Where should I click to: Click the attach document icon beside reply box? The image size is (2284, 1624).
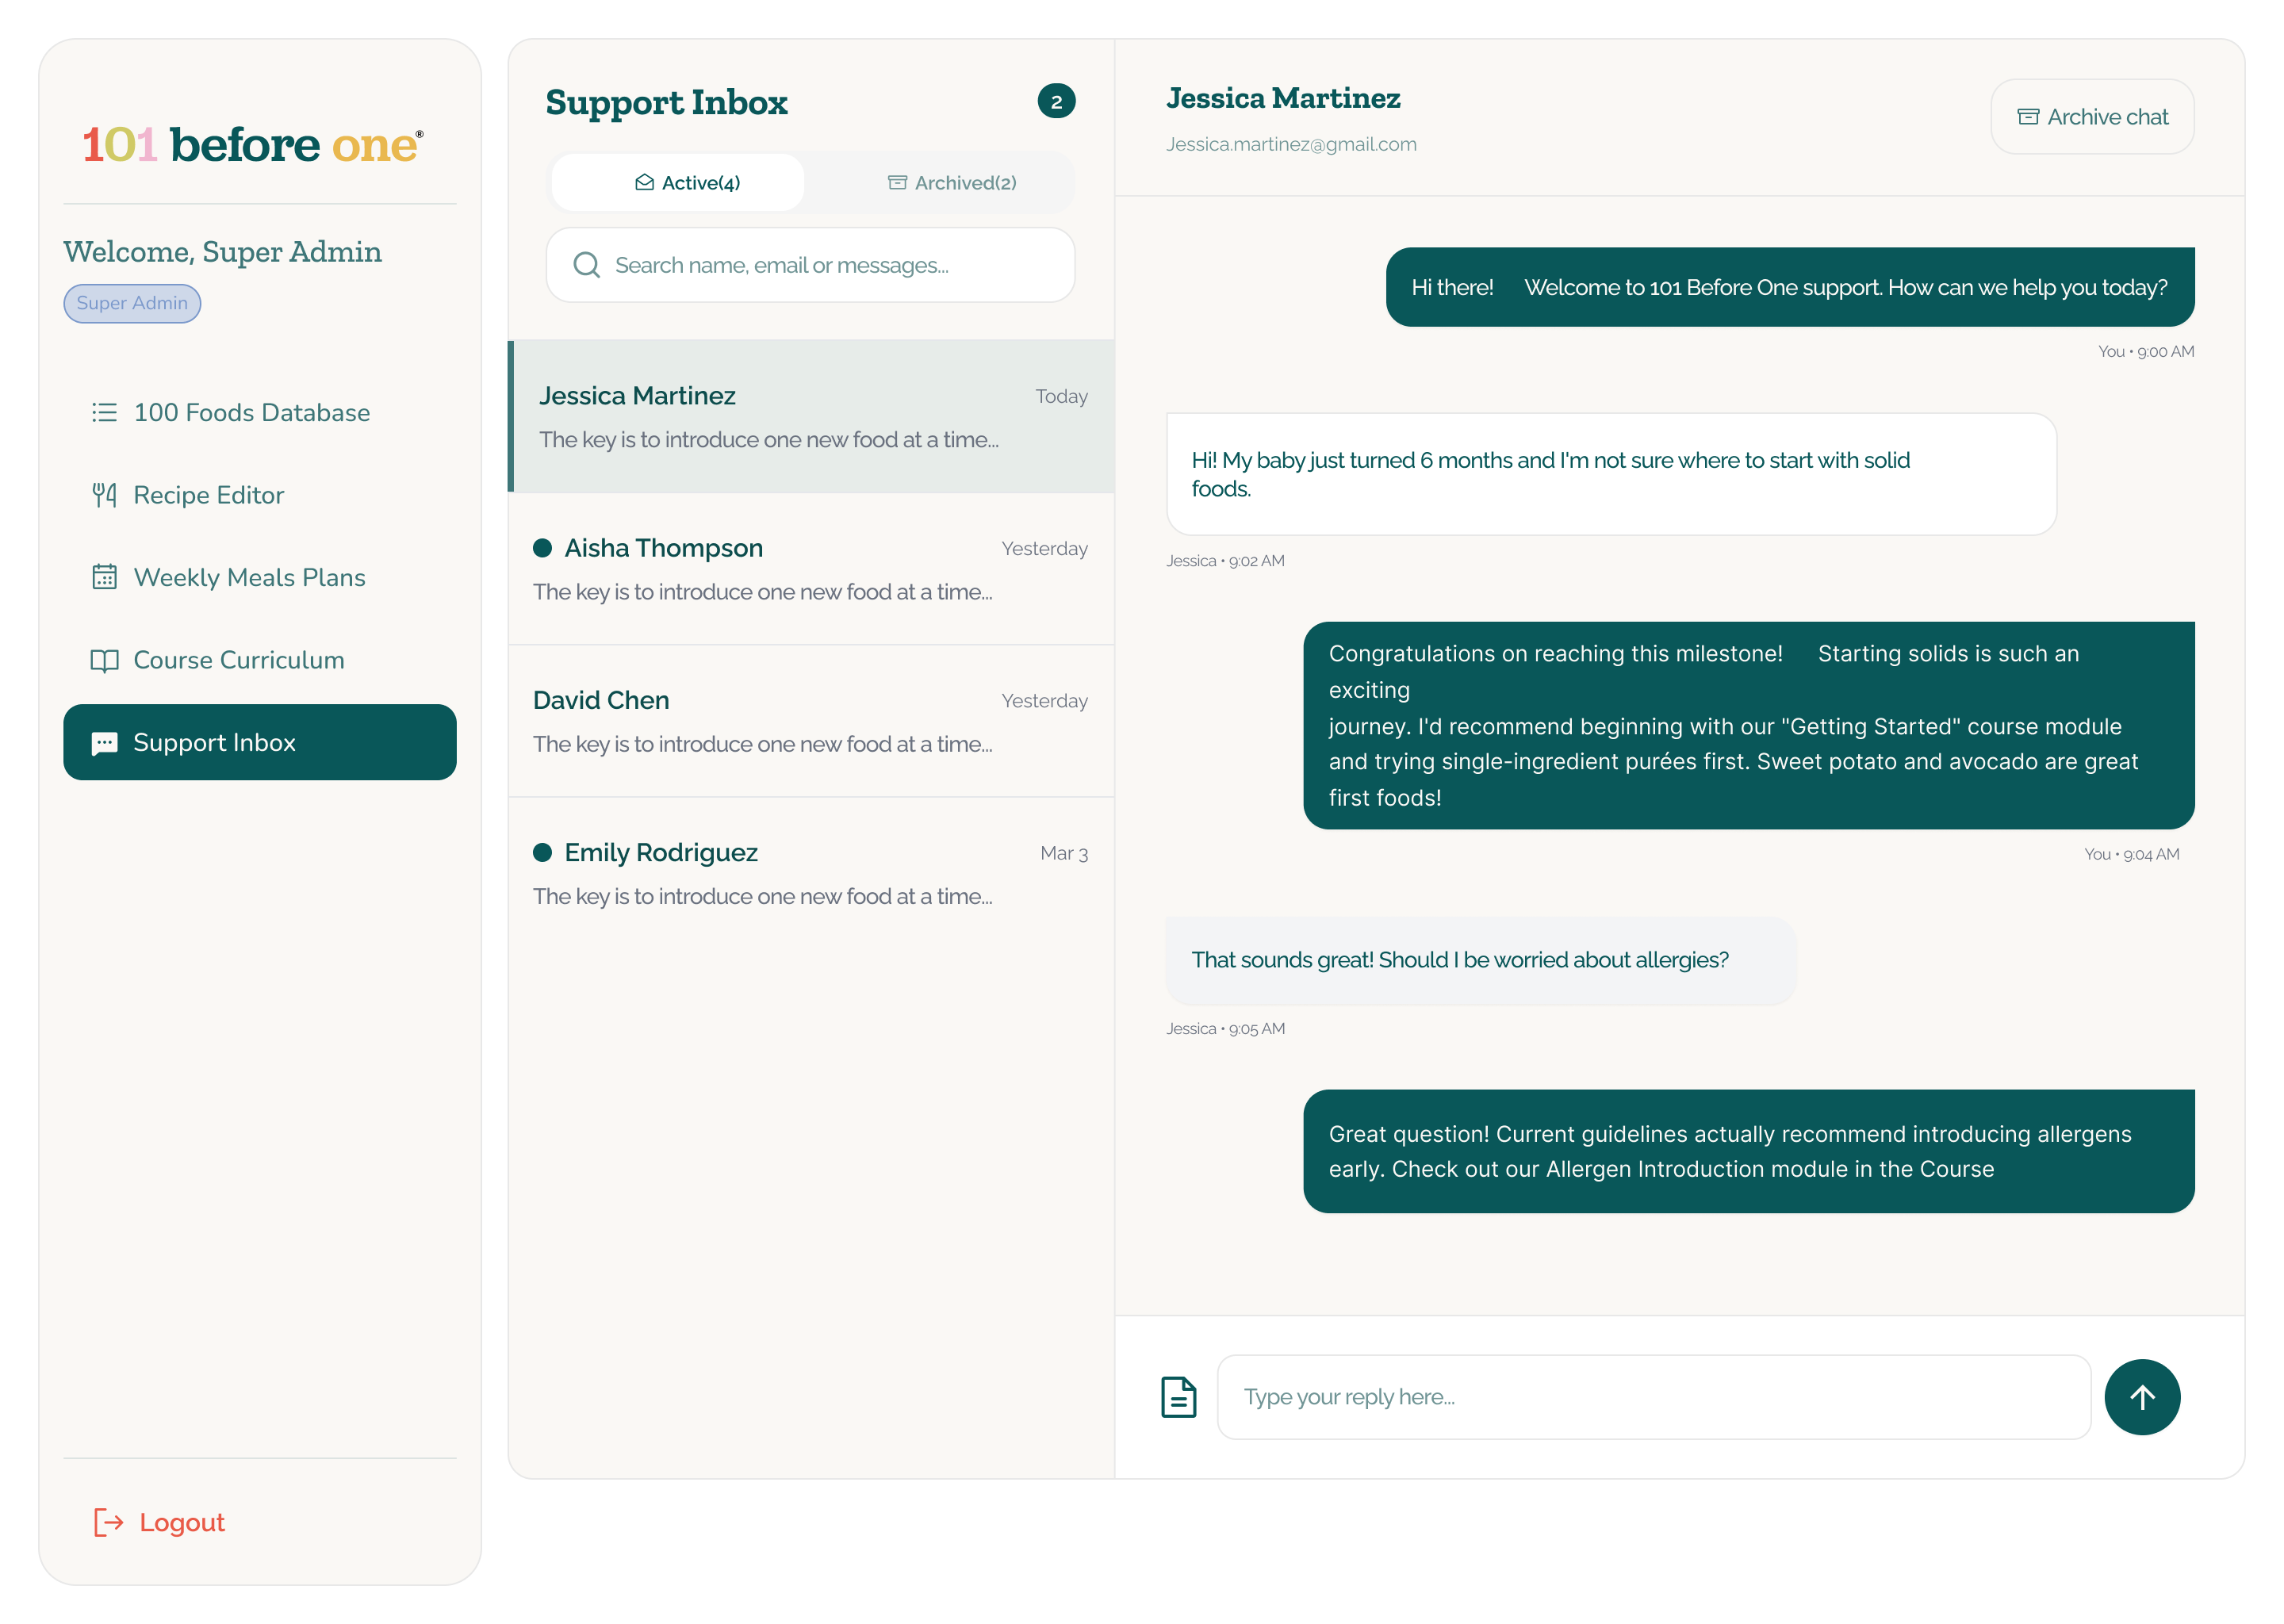(1178, 1397)
